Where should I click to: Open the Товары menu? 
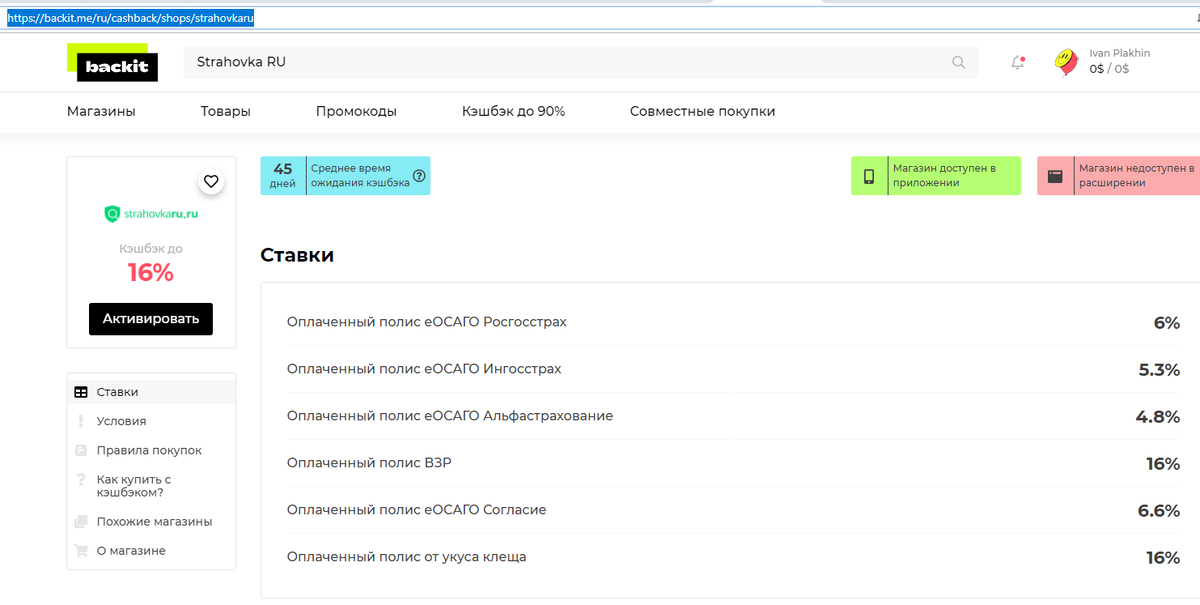tap(226, 112)
